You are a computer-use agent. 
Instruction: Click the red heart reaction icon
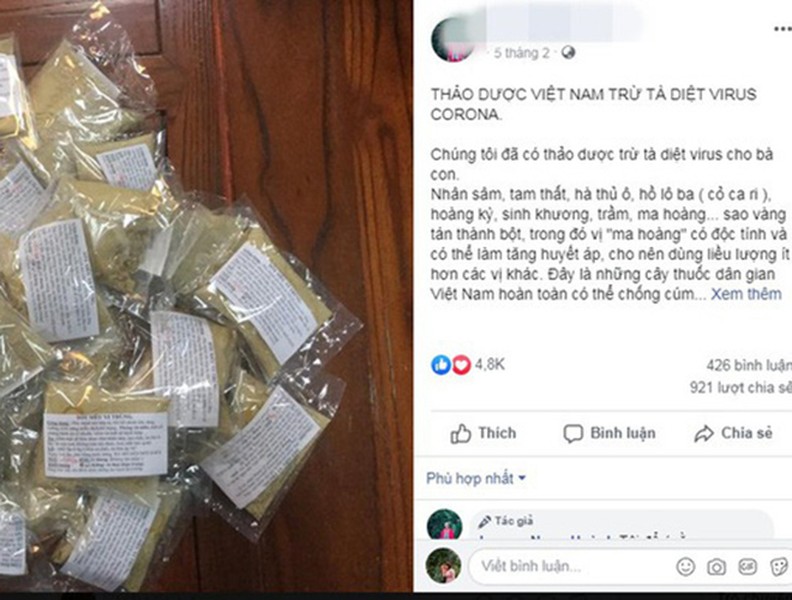(x=461, y=365)
